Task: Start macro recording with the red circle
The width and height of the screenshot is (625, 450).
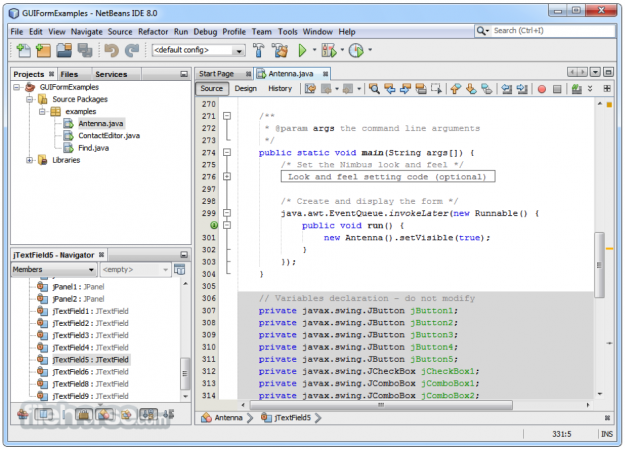Action: (x=542, y=89)
